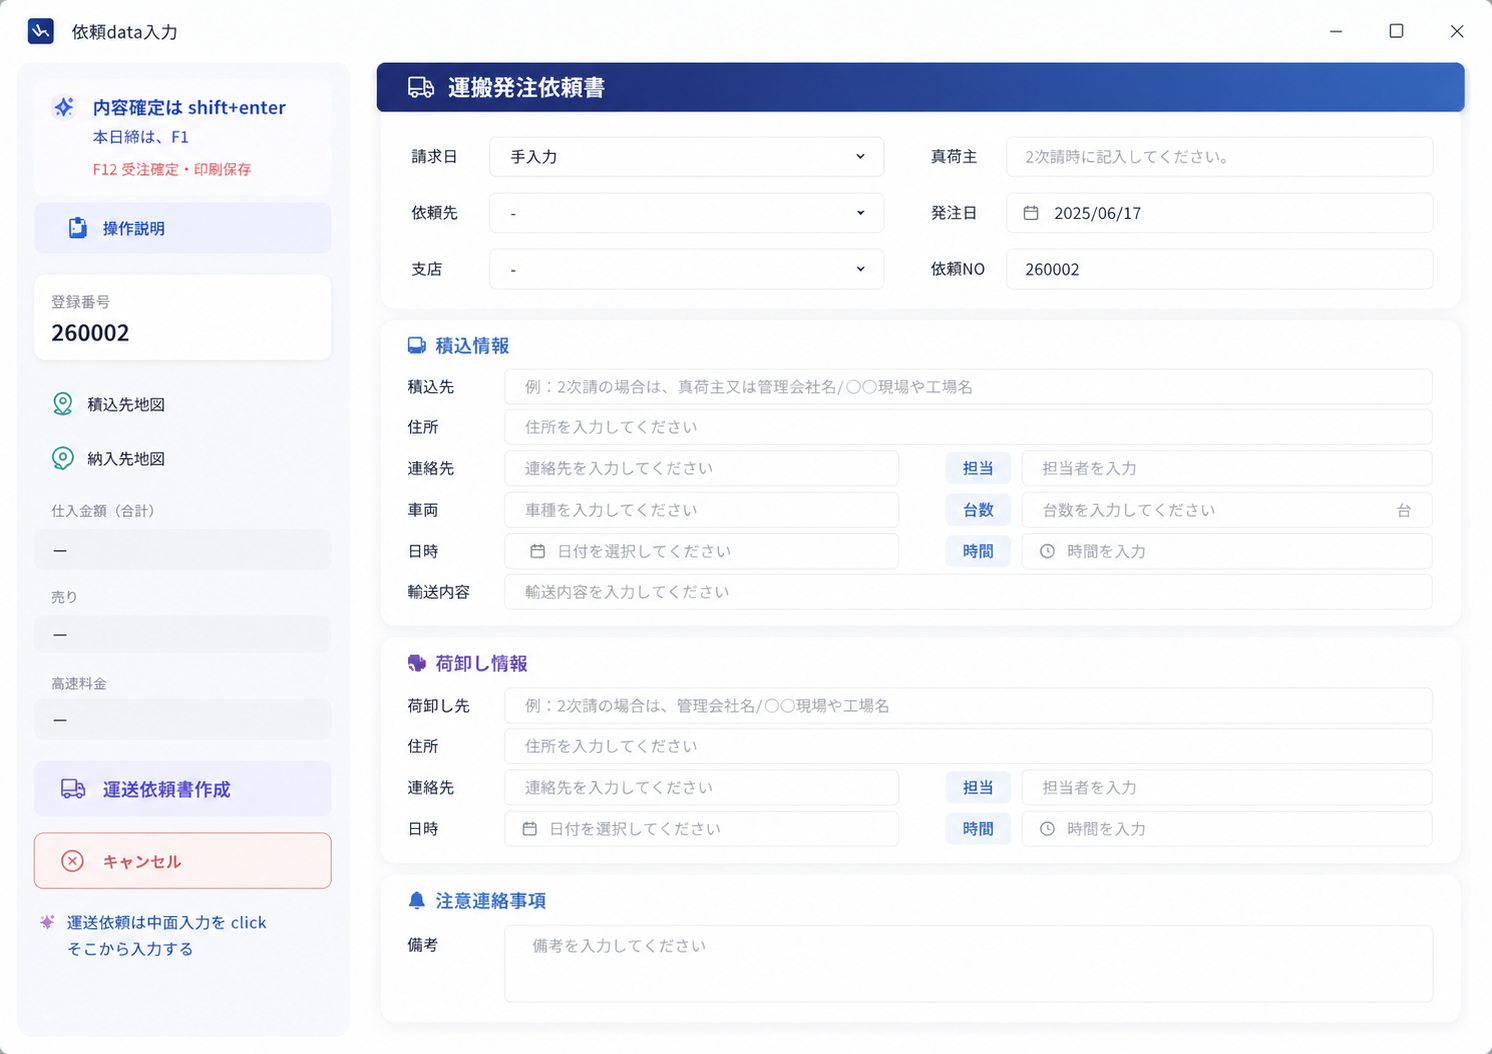Click the 高速料金 value field

pyautogui.click(x=183, y=720)
